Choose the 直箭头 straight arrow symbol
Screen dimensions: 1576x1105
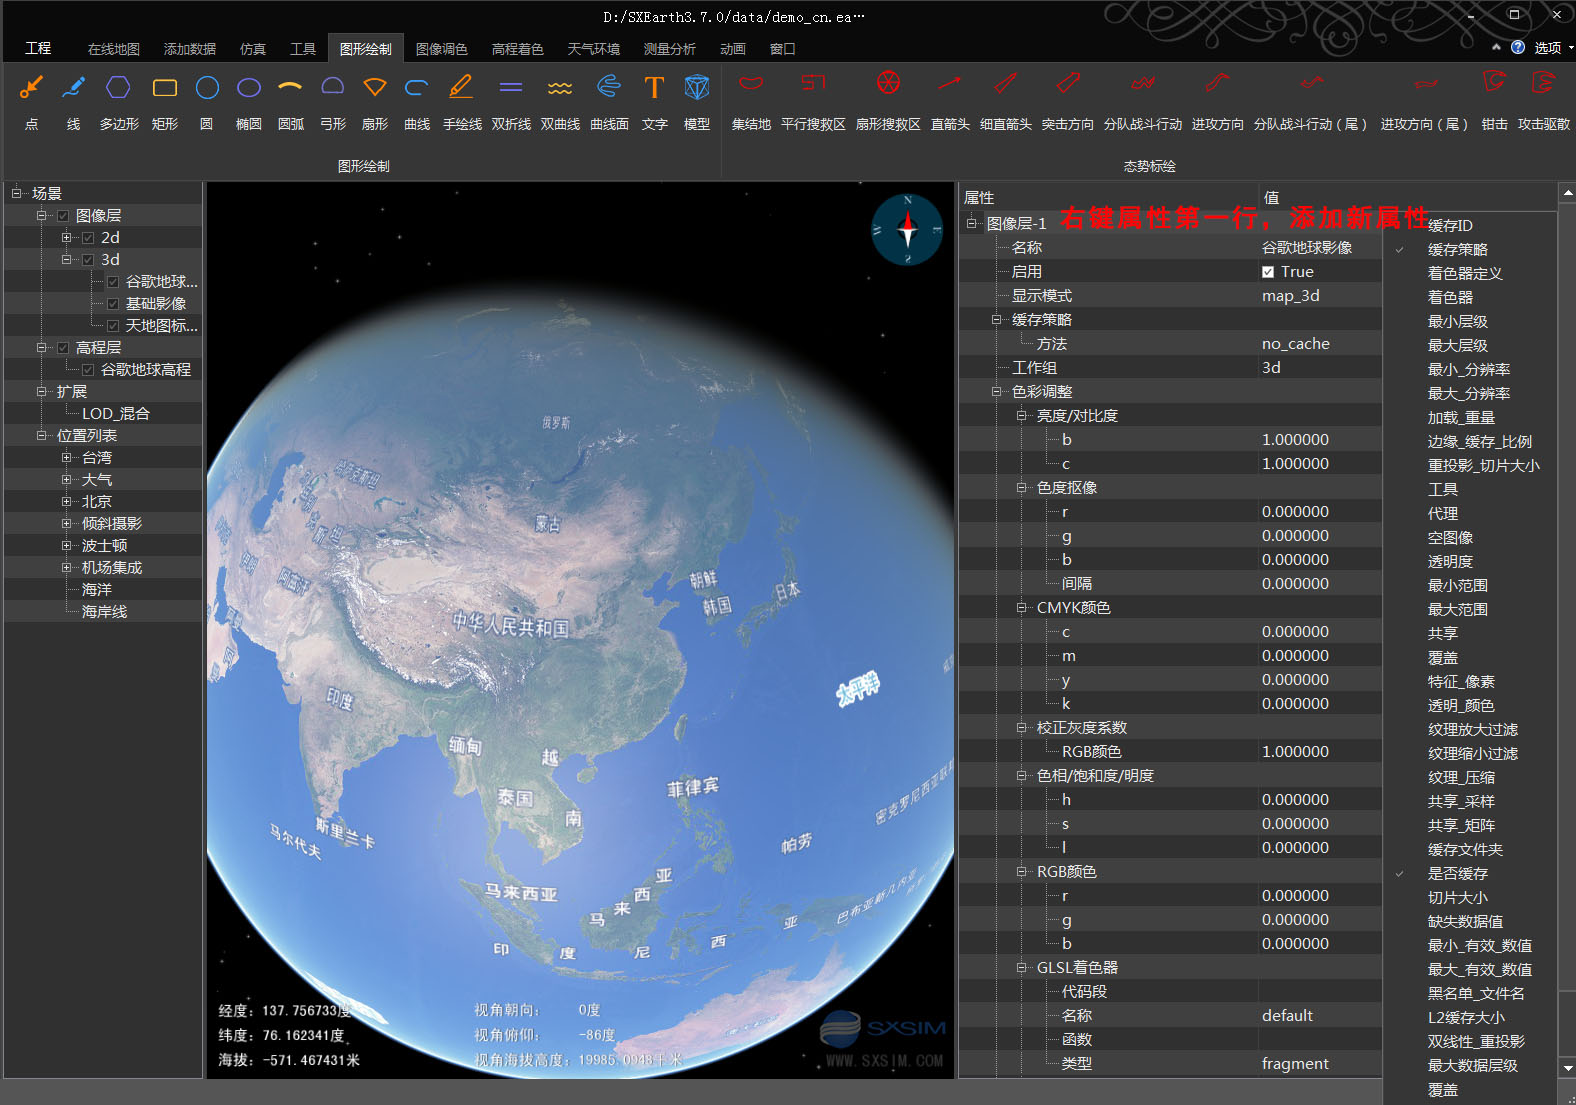pyautogui.click(x=950, y=102)
